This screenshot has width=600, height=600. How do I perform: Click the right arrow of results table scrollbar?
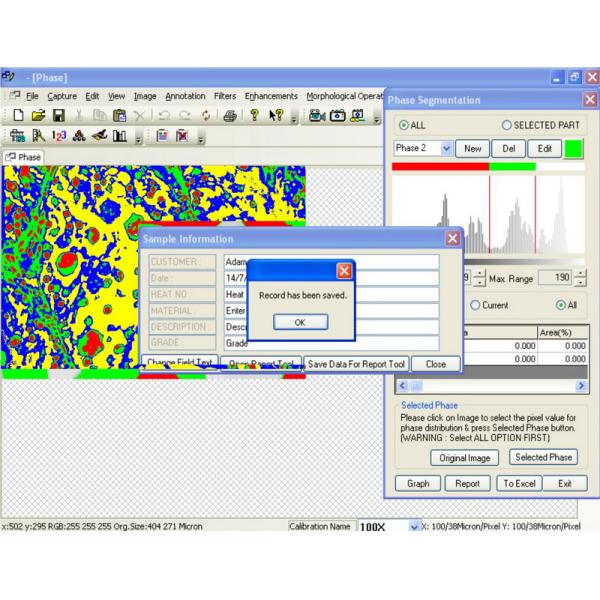(581, 385)
